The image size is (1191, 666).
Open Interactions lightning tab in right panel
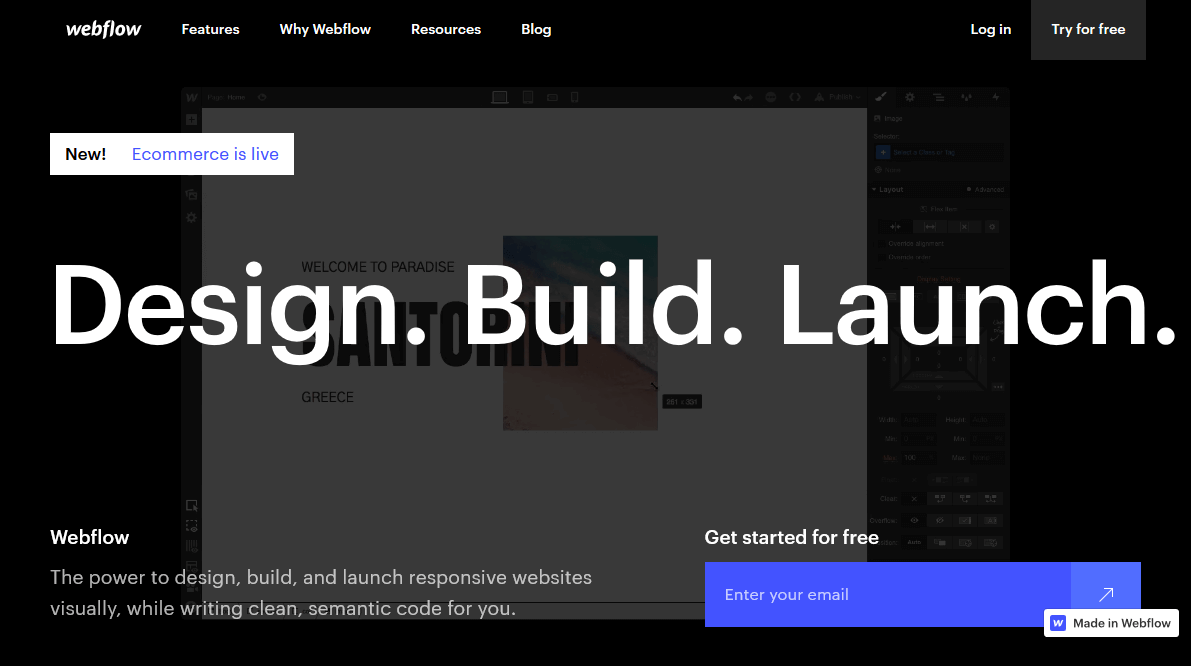tap(996, 97)
